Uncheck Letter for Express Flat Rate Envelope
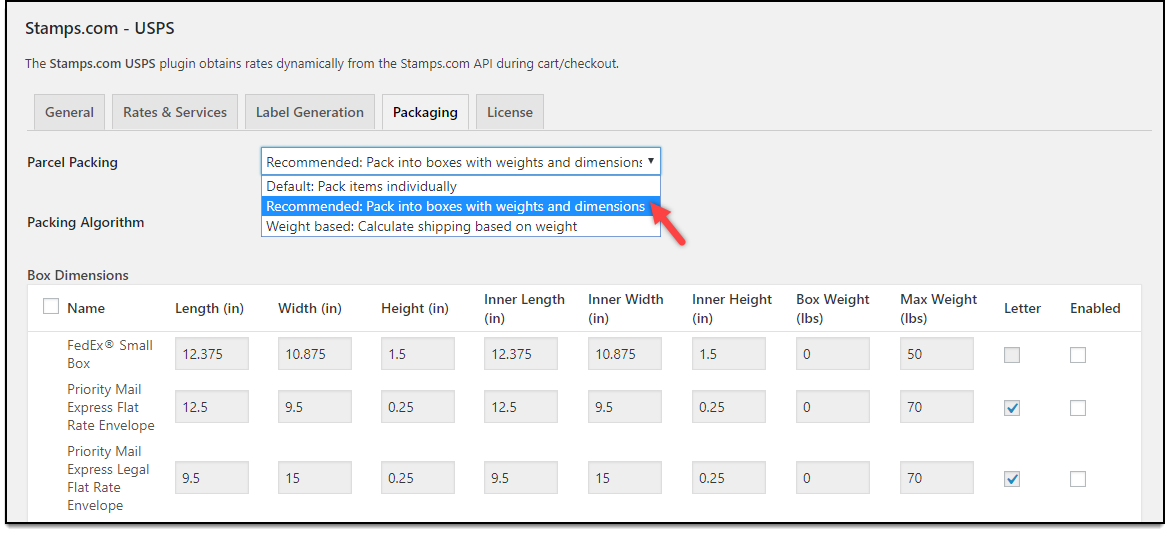This screenshot has height=534, width=1170. click(1012, 408)
